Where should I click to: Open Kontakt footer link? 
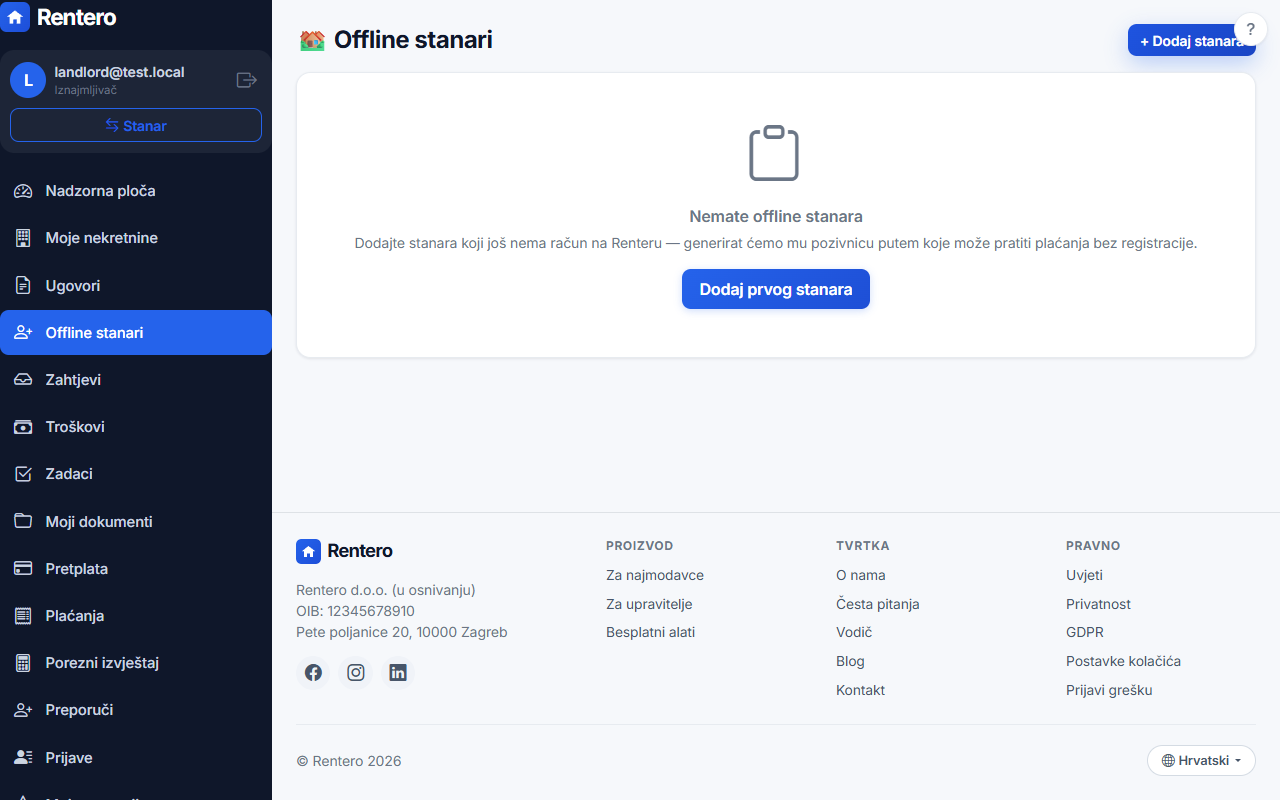click(860, 690)
